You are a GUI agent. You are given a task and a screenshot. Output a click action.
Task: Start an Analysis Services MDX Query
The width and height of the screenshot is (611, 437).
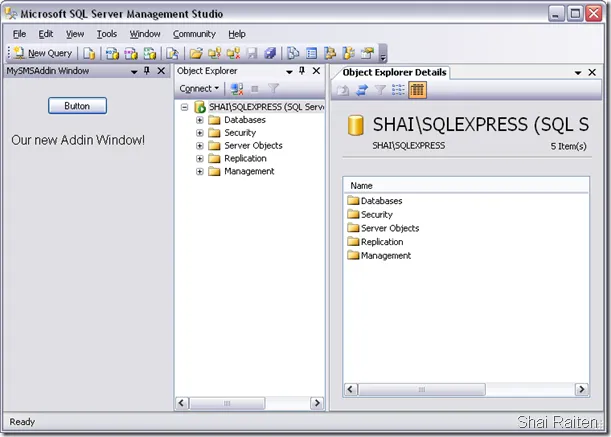point(112,53)
